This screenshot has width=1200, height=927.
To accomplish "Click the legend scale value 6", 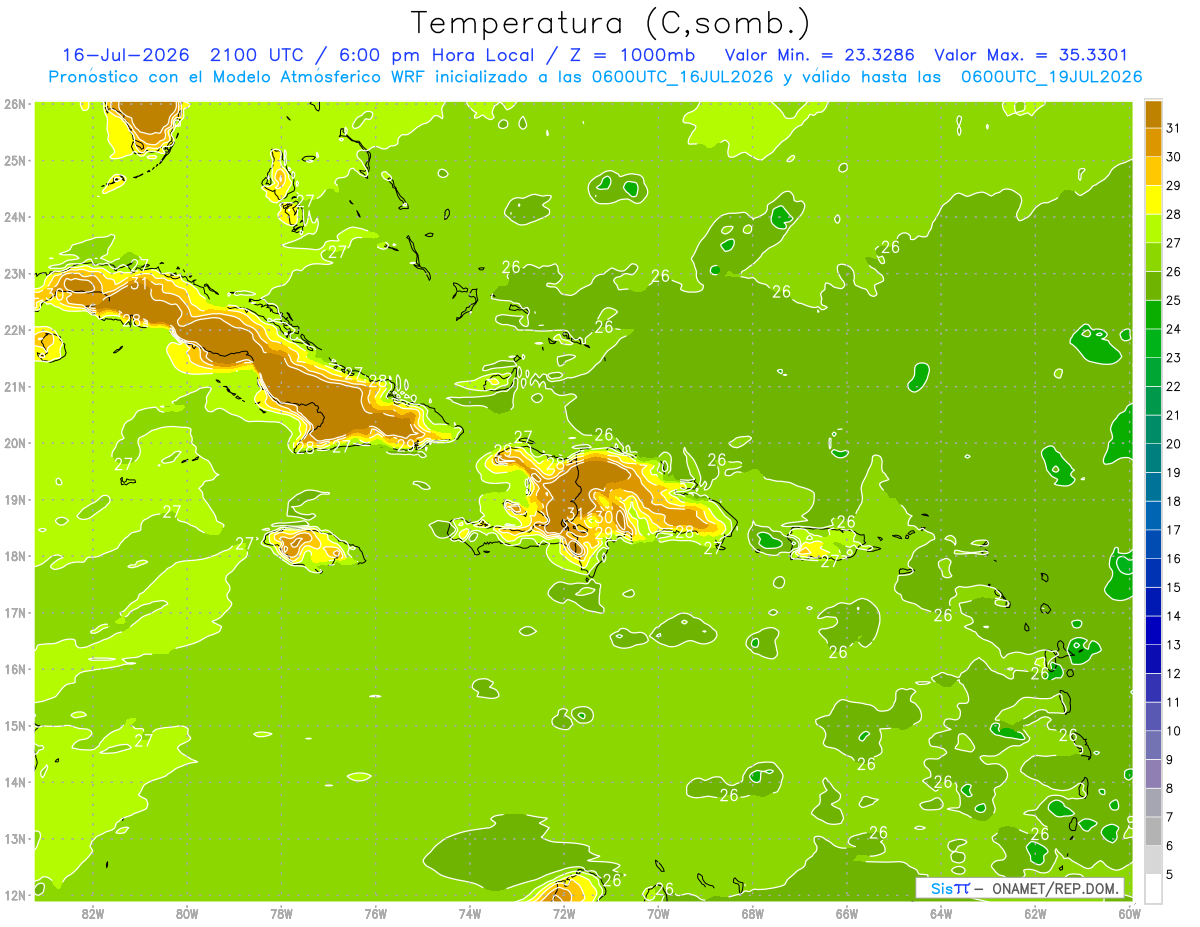I will 1170,846.
